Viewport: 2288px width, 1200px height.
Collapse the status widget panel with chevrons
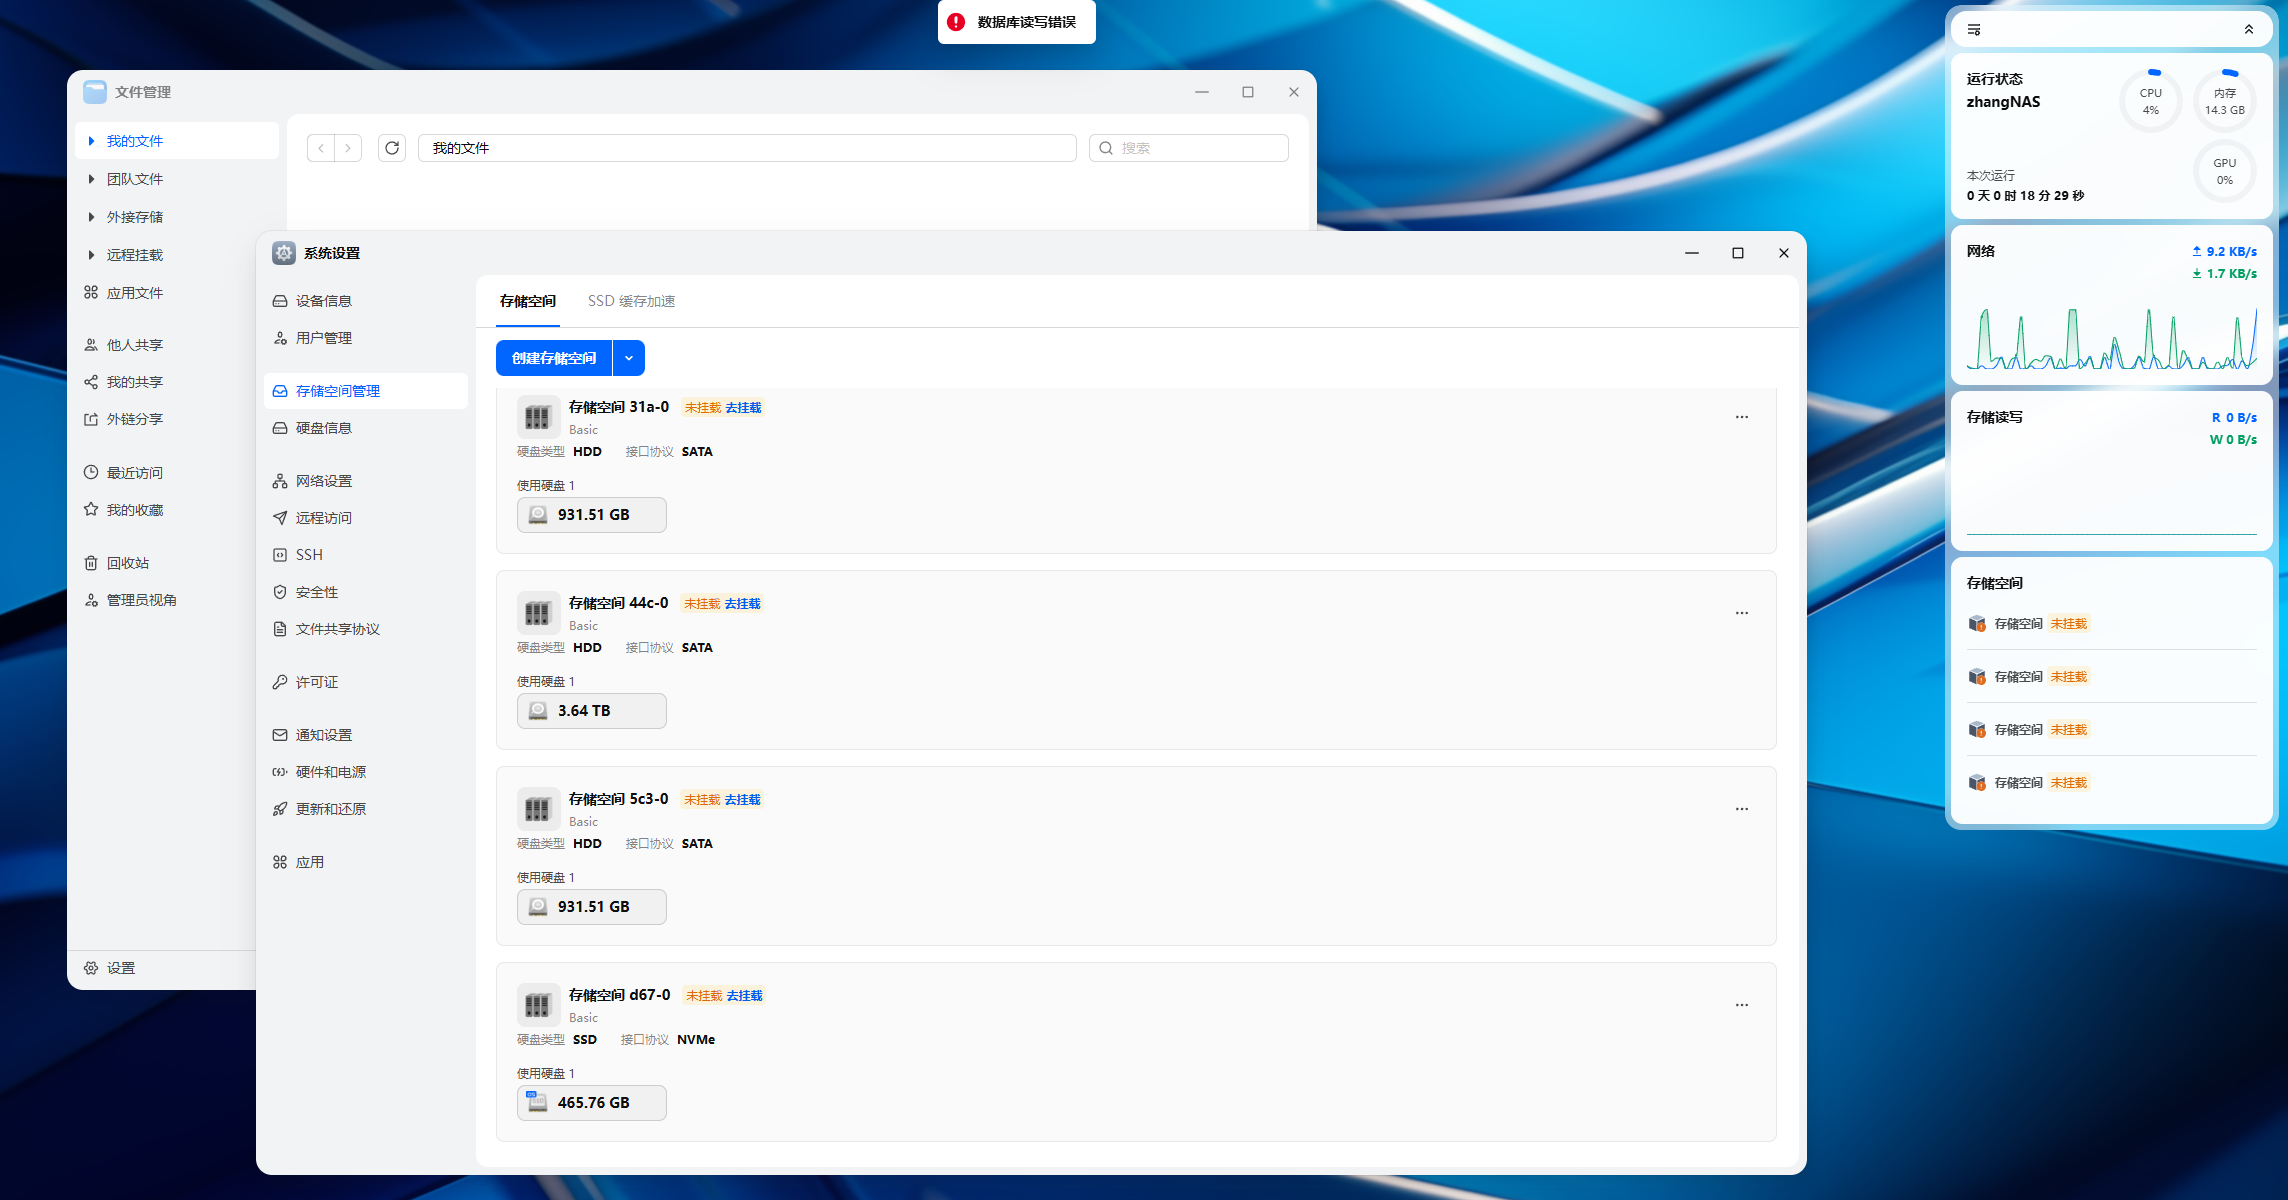click(2249, 30)
